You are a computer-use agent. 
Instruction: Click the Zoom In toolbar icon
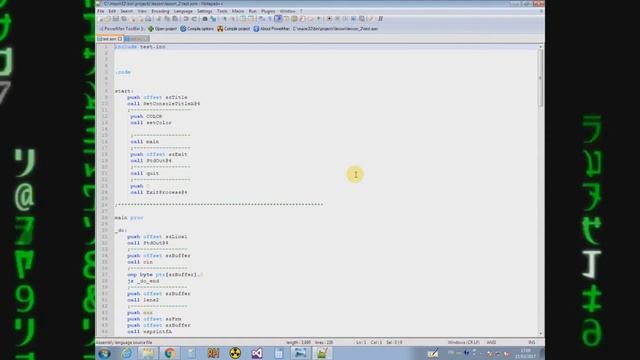click(x=224, y=19)
